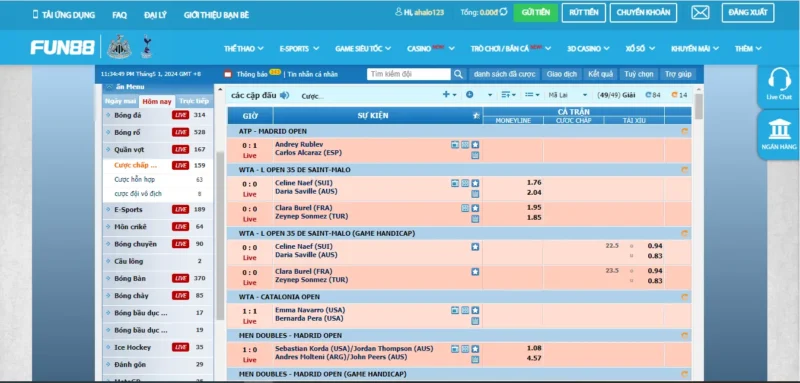Open the plus-sign dropdown in toolbar
Viewport: 800px width, 383px height.
point(449,95)
